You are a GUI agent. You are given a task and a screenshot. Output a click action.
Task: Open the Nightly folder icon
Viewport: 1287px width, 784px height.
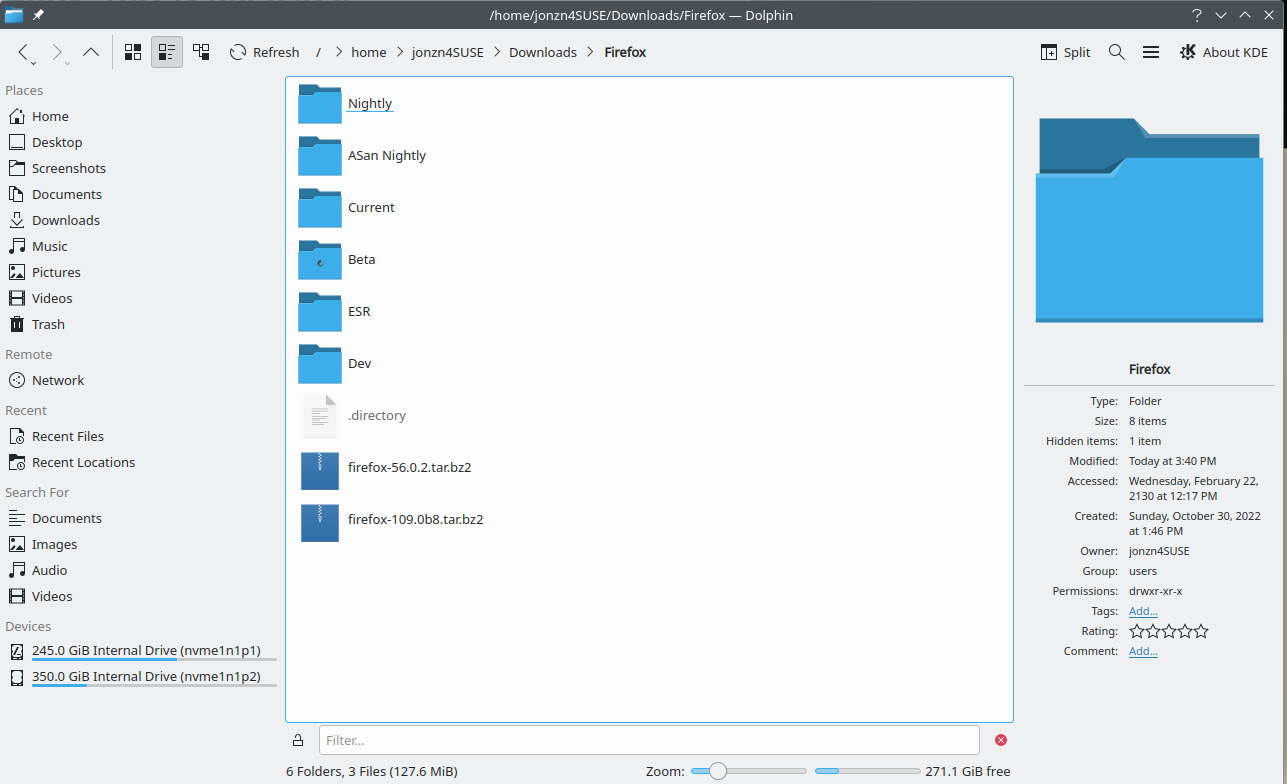click(x=320, y=104)
